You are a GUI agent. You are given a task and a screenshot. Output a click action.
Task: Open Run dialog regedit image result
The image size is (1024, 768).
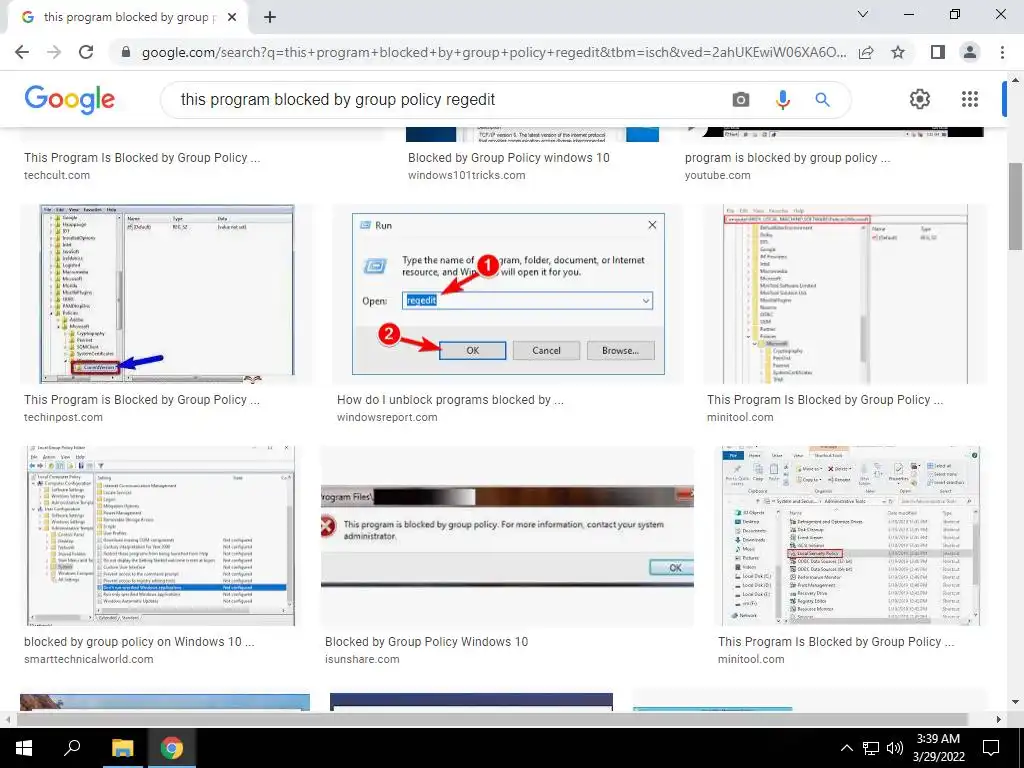click(x=508, y=294)
